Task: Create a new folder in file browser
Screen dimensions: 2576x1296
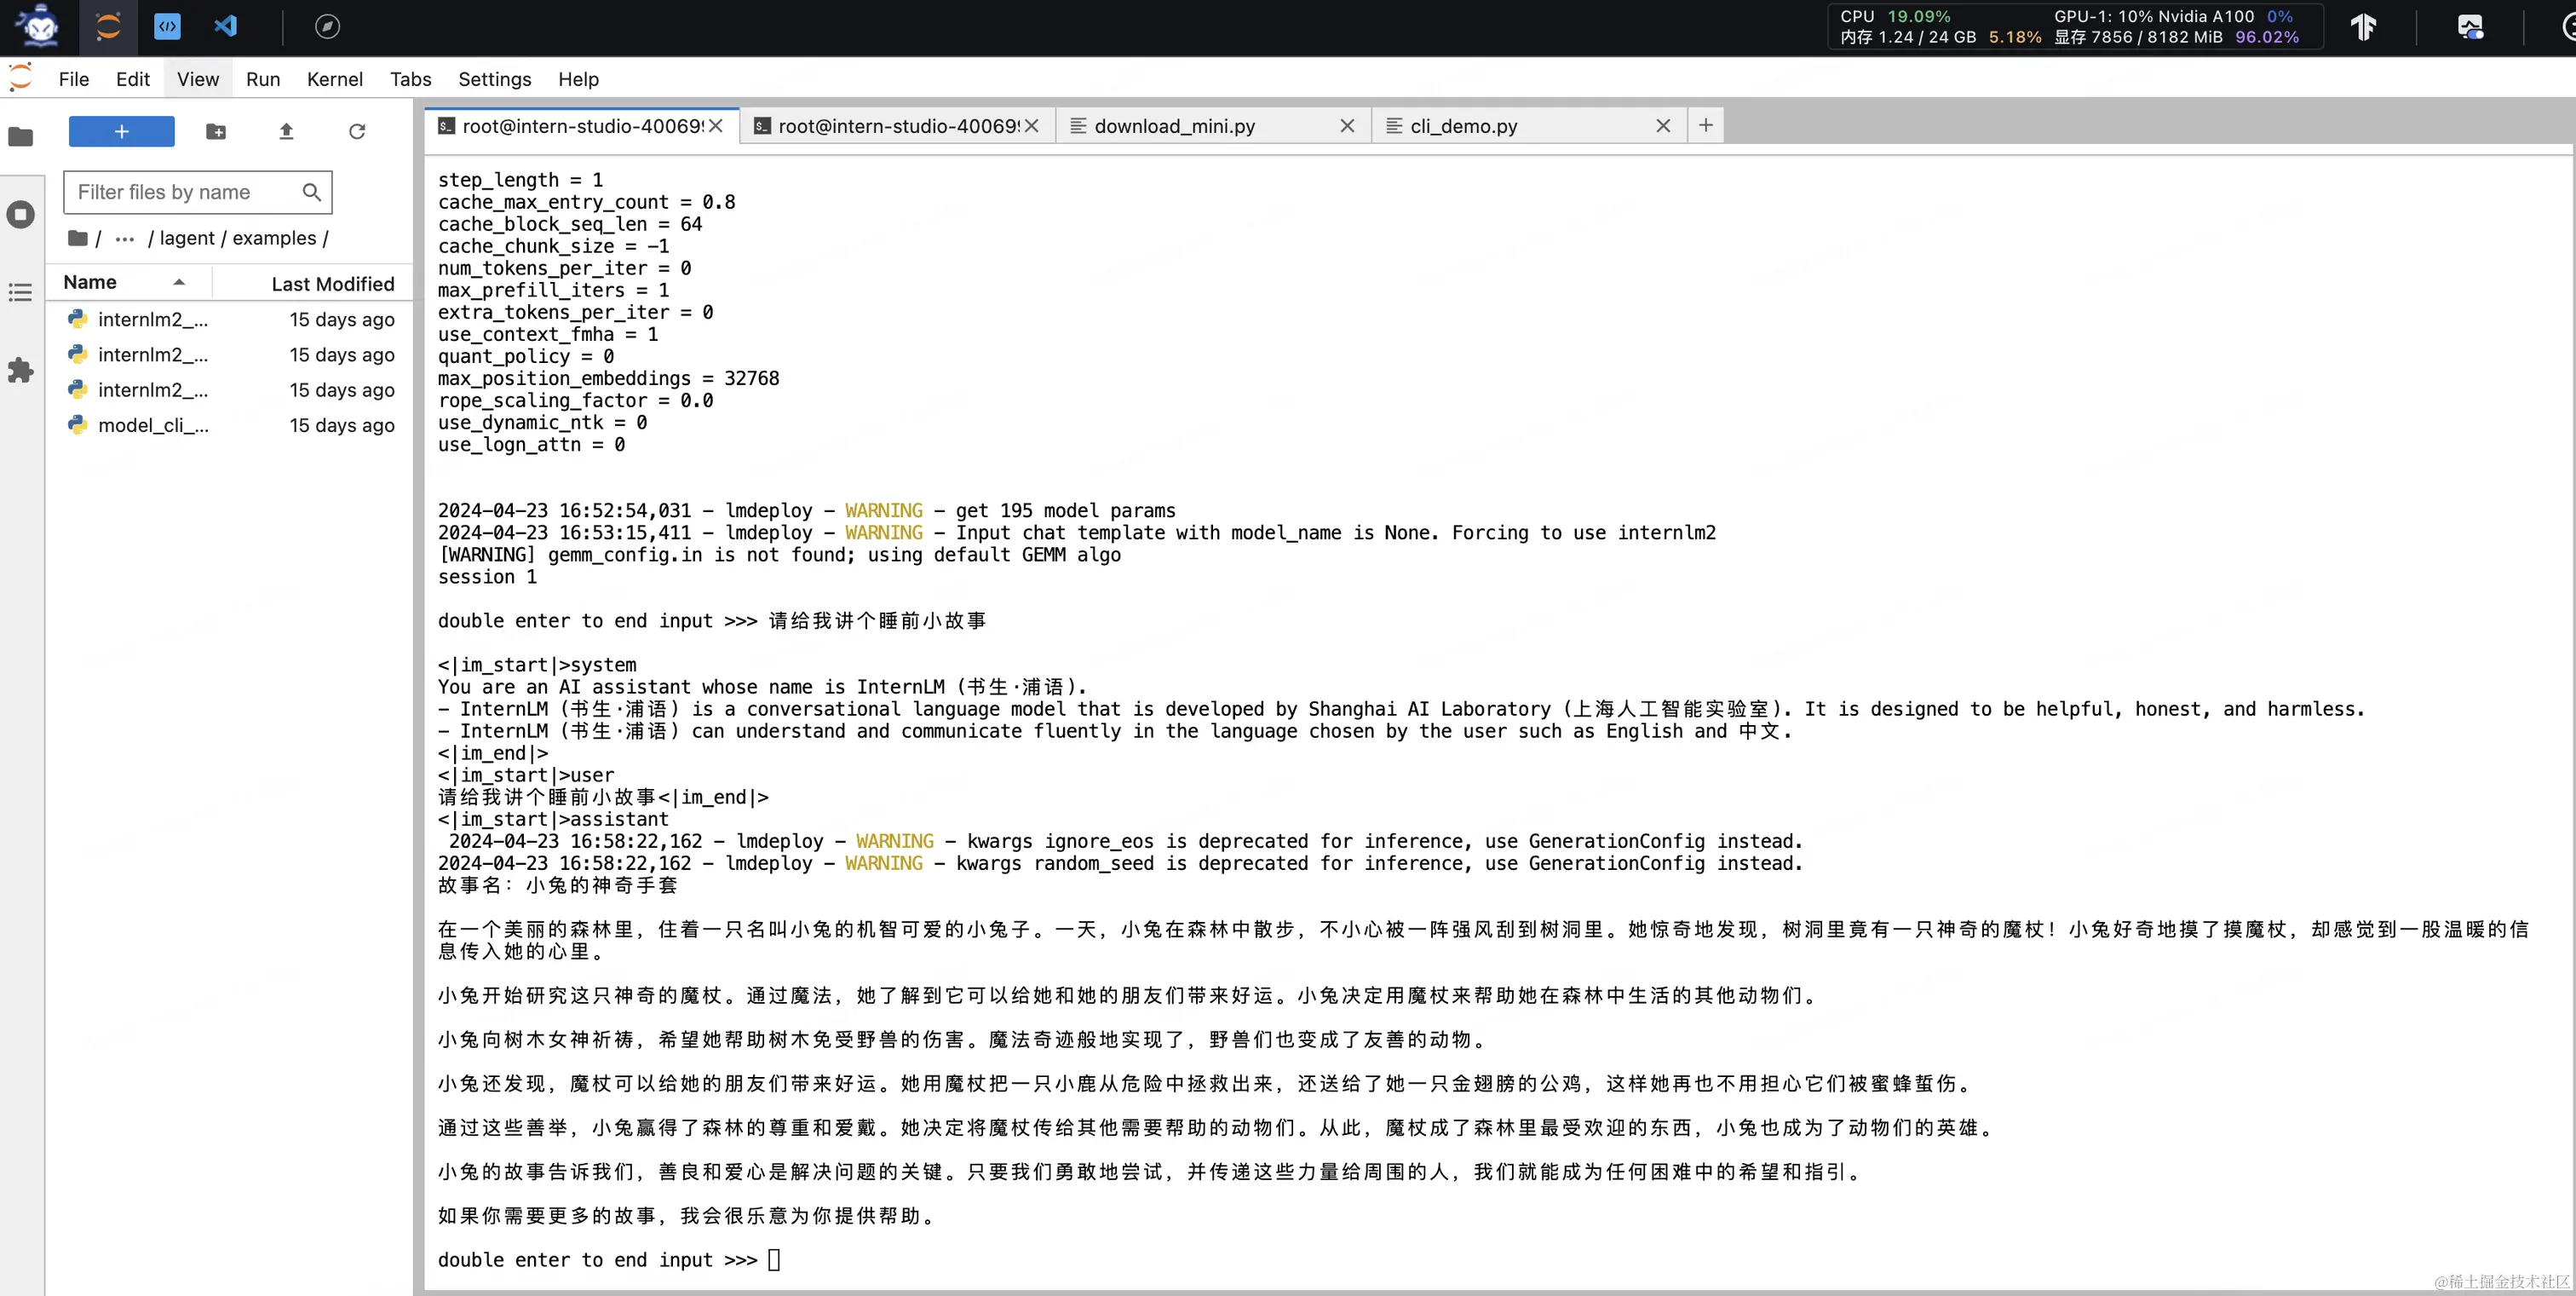Action: click(x=216, y=131)
